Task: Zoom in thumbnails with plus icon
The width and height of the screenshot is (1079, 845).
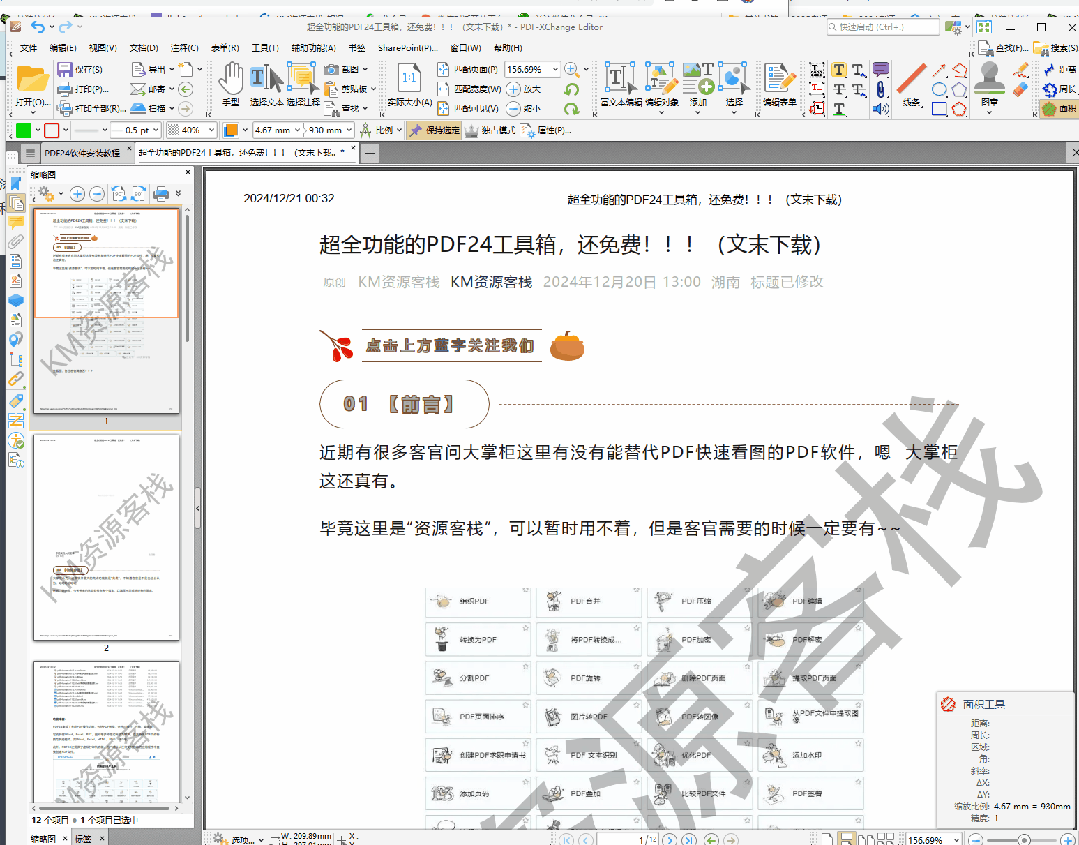Action: pyautogui.click(x=77, y=194)
